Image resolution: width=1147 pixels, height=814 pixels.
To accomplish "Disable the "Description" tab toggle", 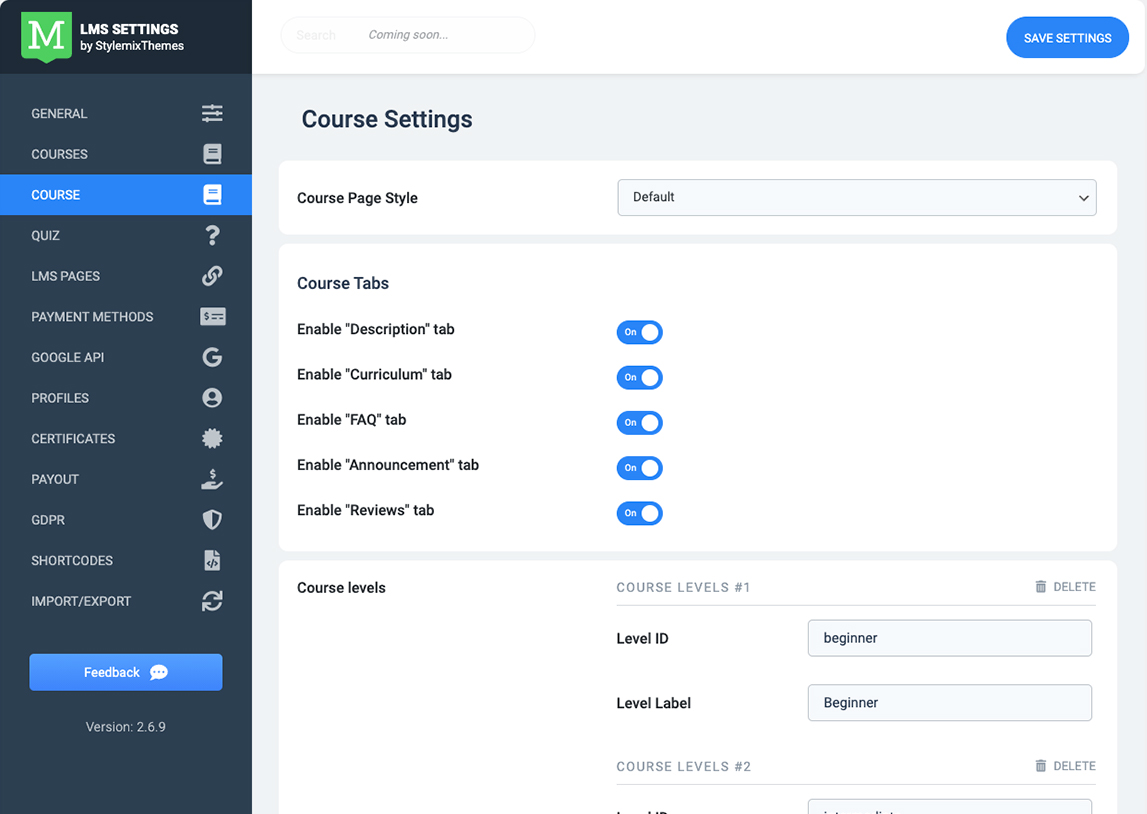I will (639, 332).
